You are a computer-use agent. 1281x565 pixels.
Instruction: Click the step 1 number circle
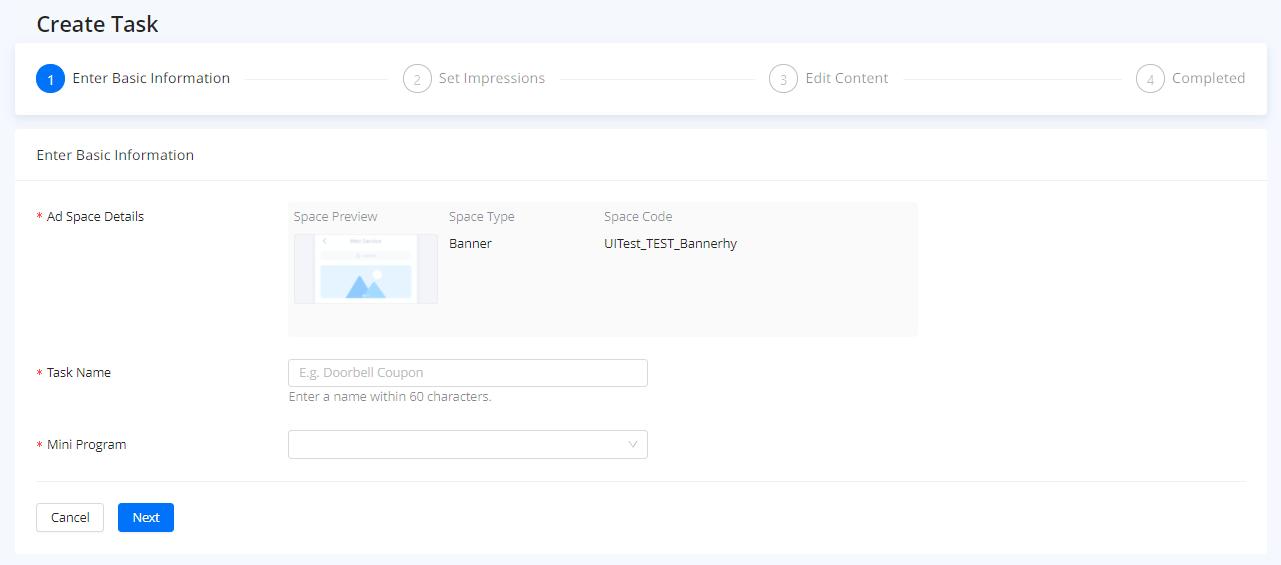click(x=50, y=79)
